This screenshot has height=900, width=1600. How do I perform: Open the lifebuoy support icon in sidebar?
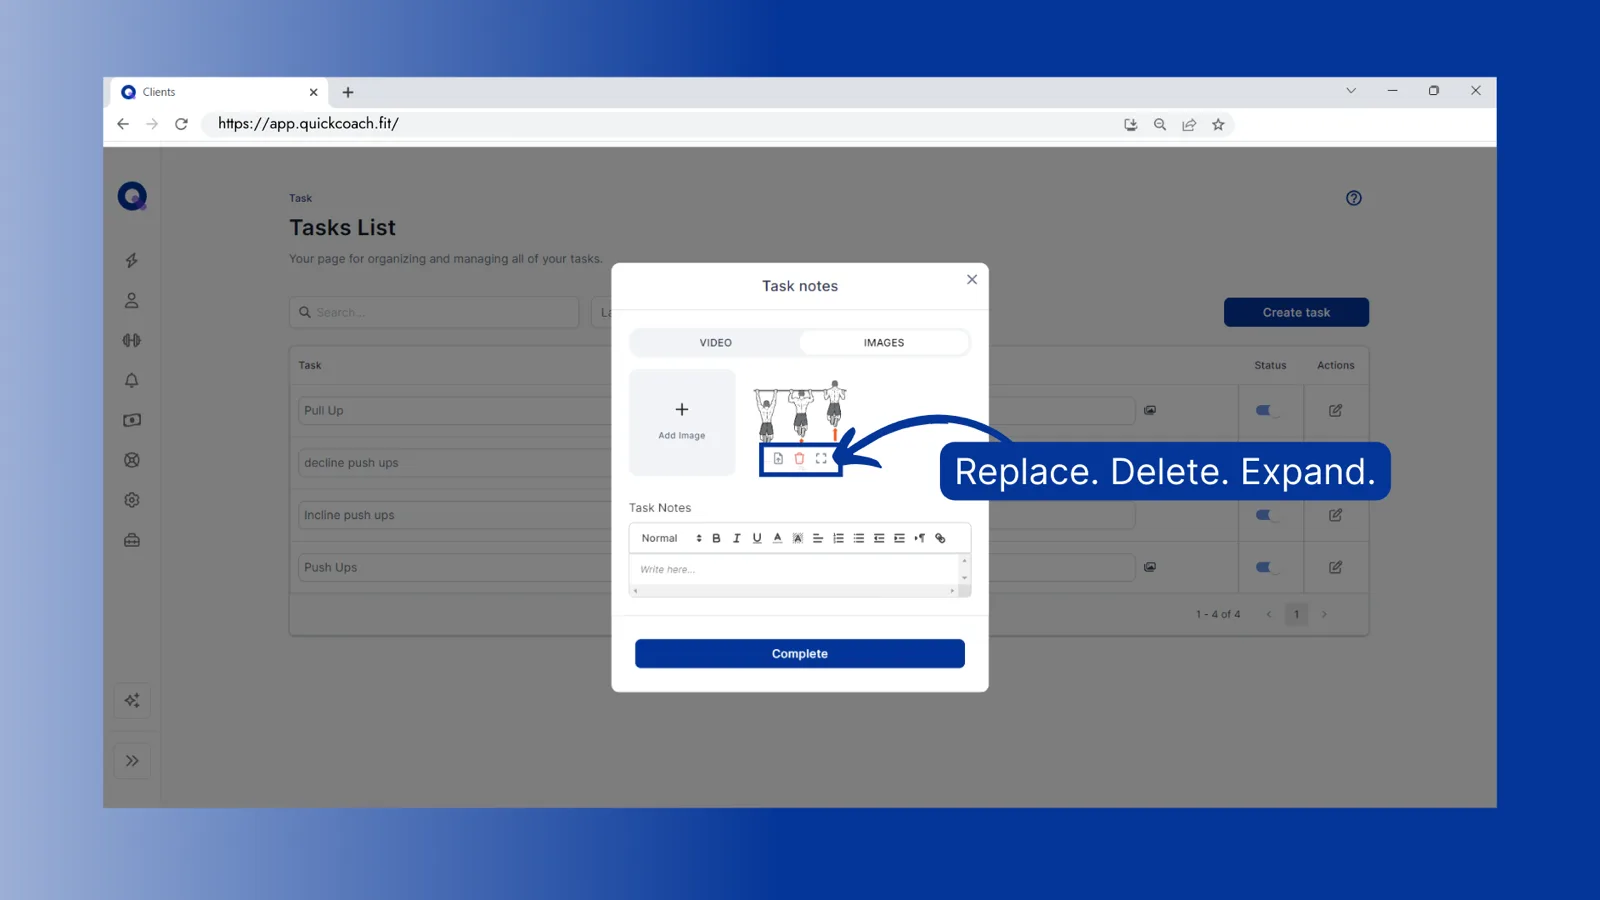[x=132, y=460]
